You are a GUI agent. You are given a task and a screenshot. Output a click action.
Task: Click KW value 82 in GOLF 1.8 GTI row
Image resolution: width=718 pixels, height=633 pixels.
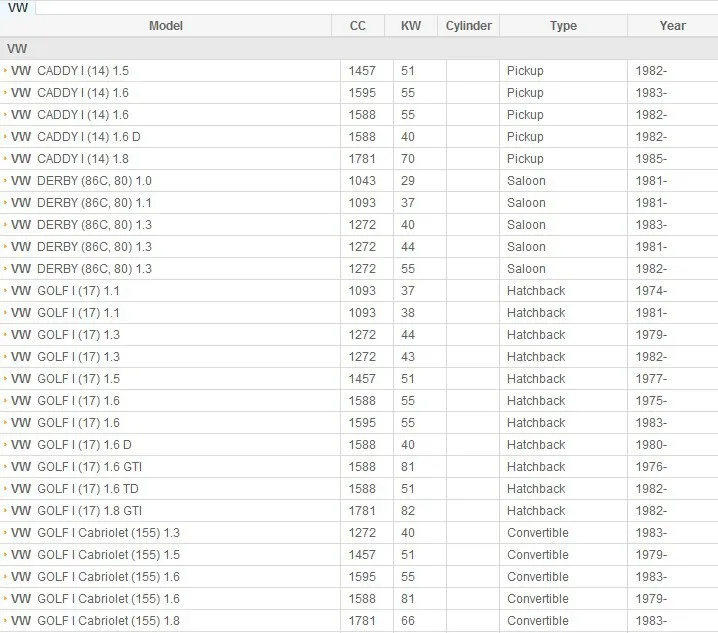coord(408,511)
